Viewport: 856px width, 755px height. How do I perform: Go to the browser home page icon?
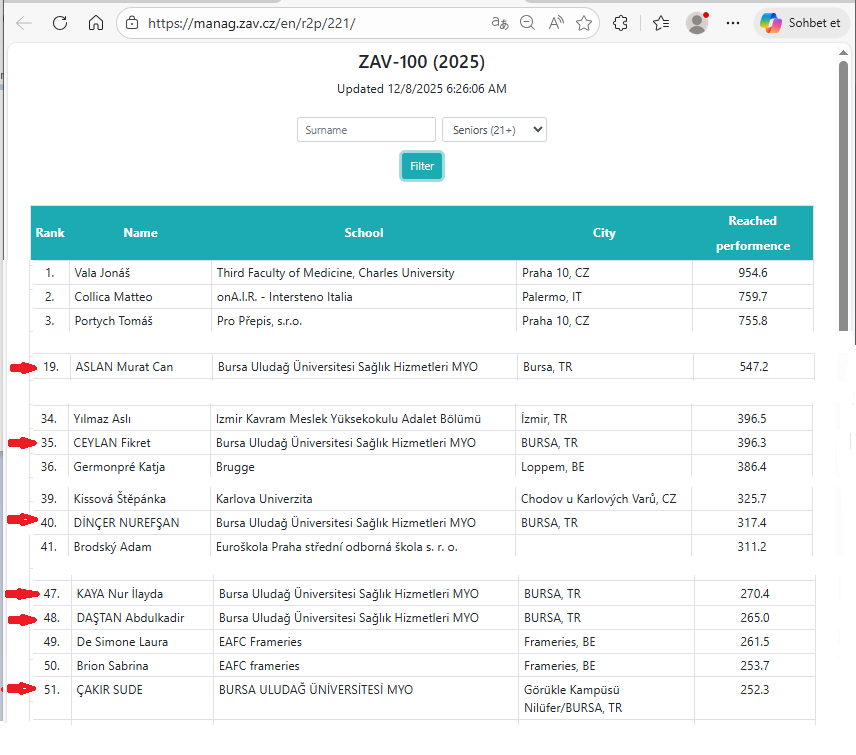point(96,23)
